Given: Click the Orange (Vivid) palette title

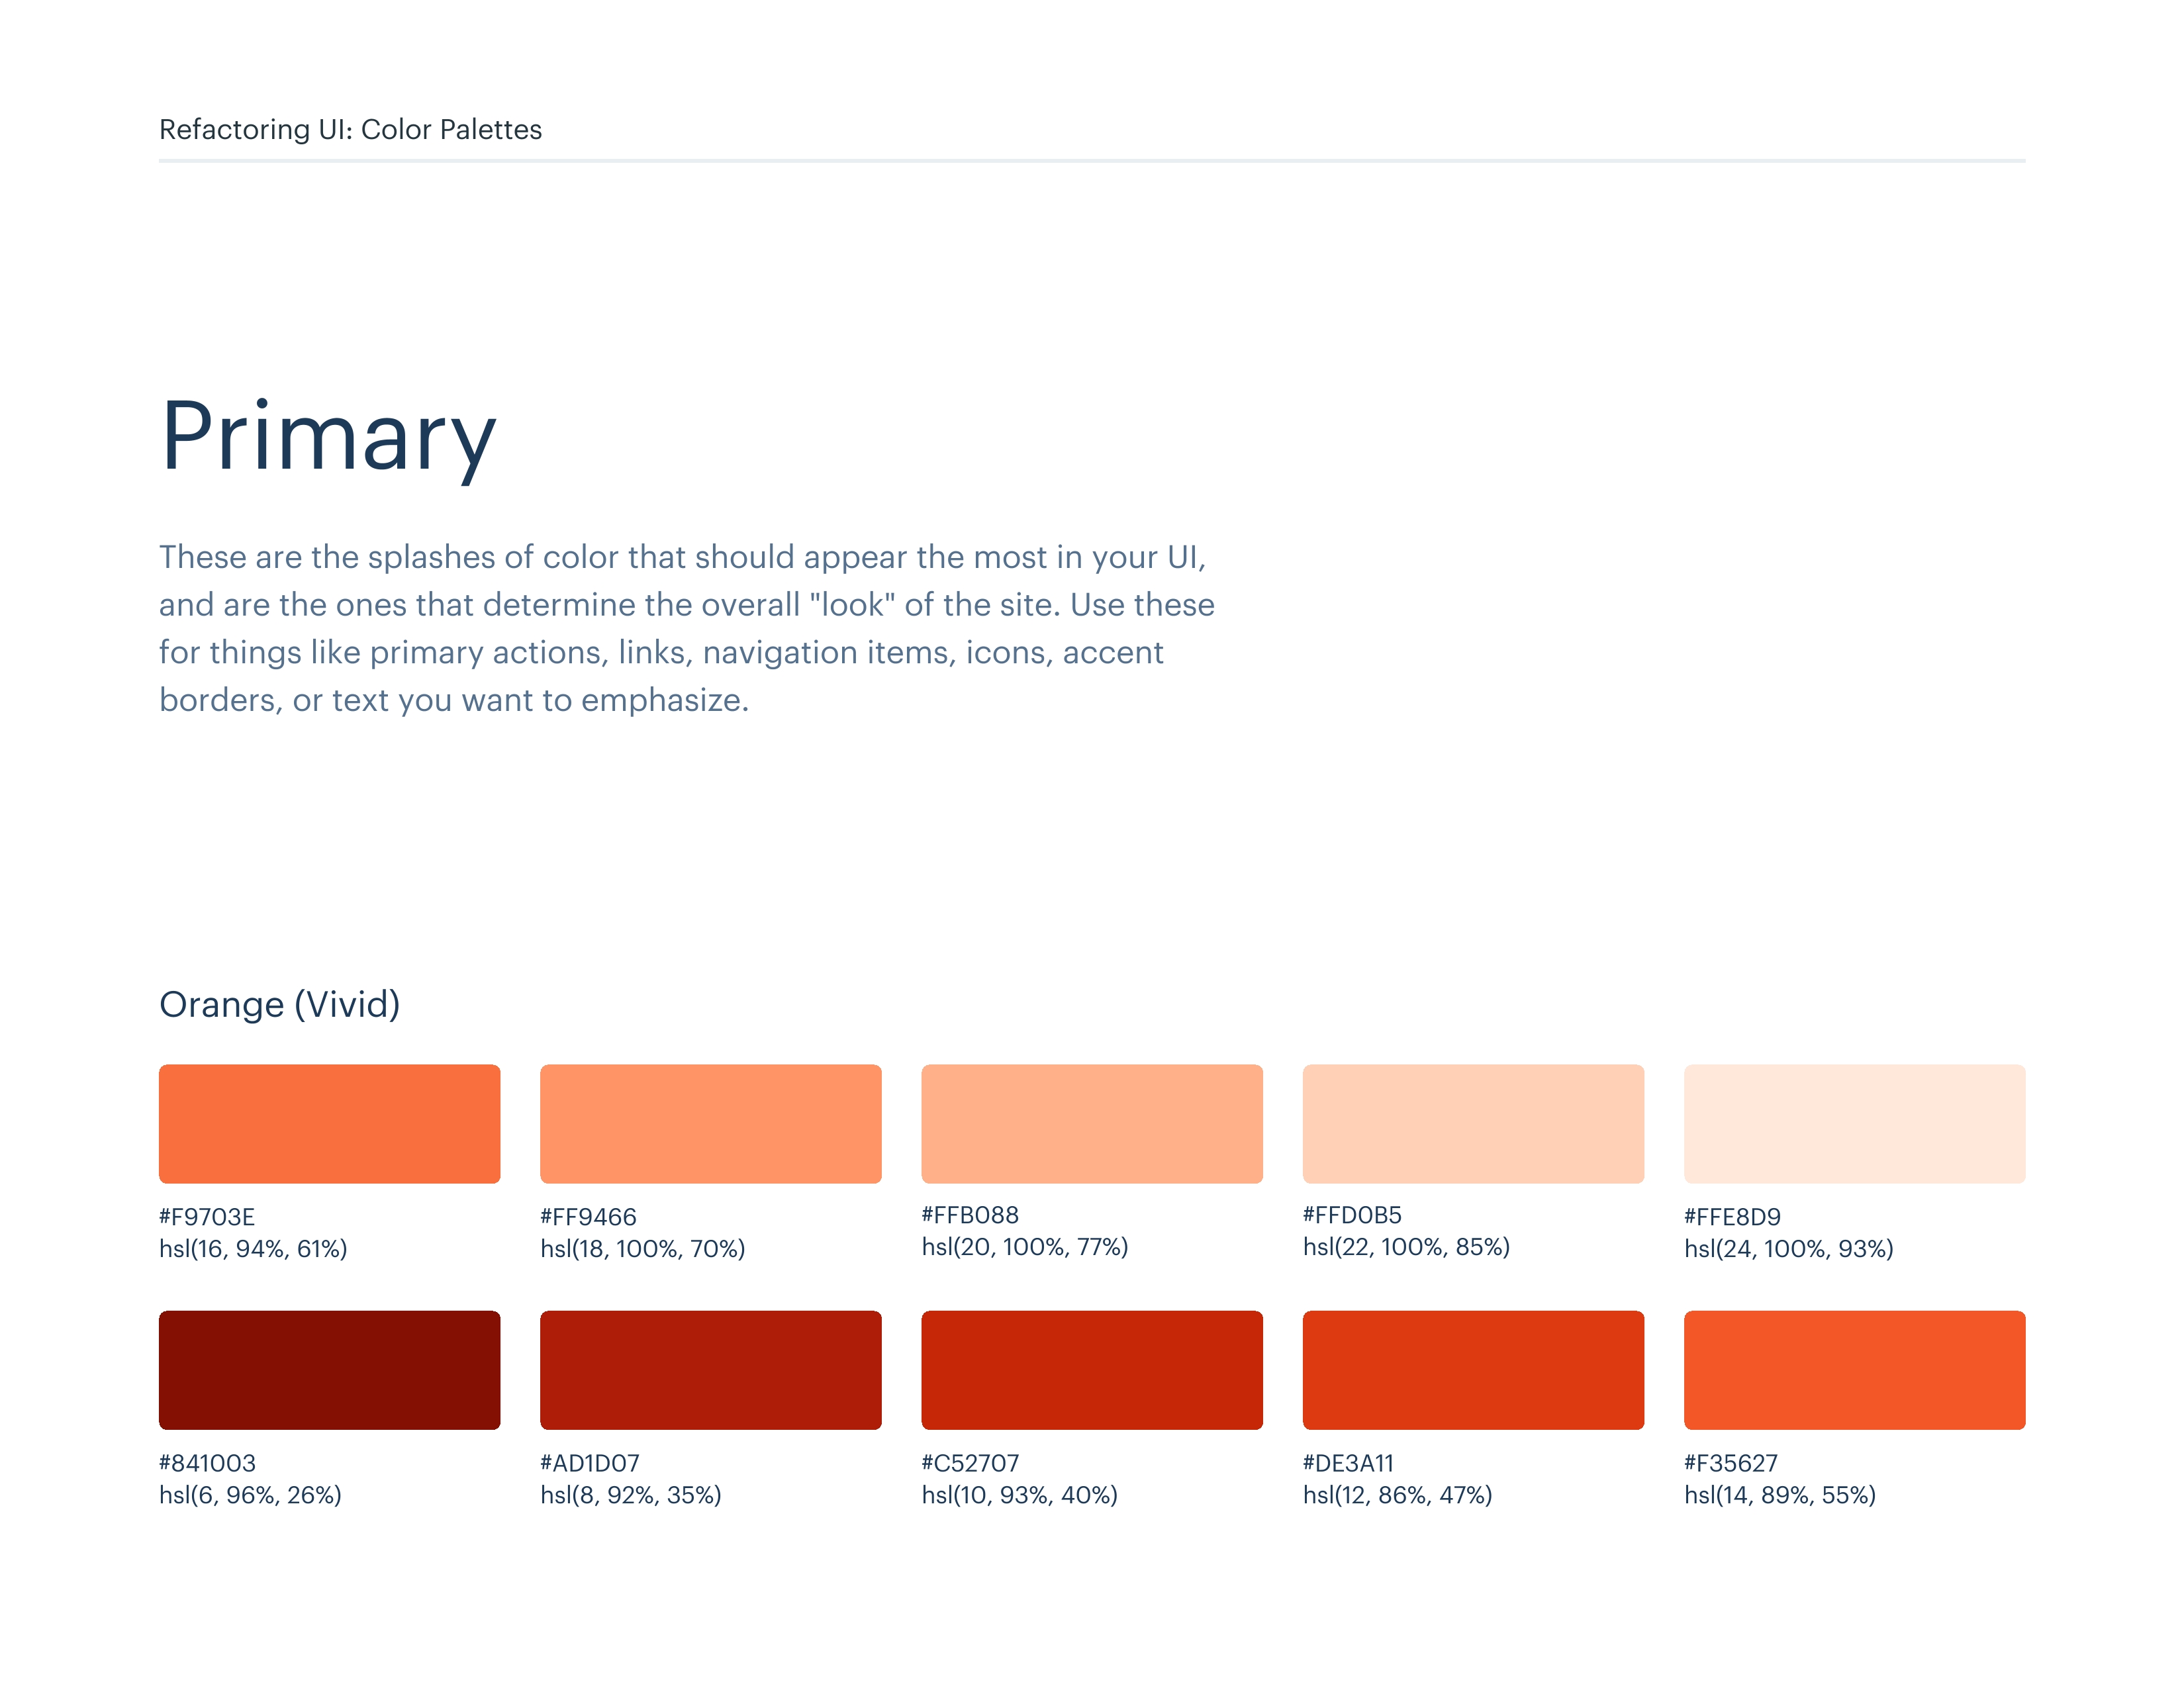Looking at the screenshot, I should (279, 1004).
